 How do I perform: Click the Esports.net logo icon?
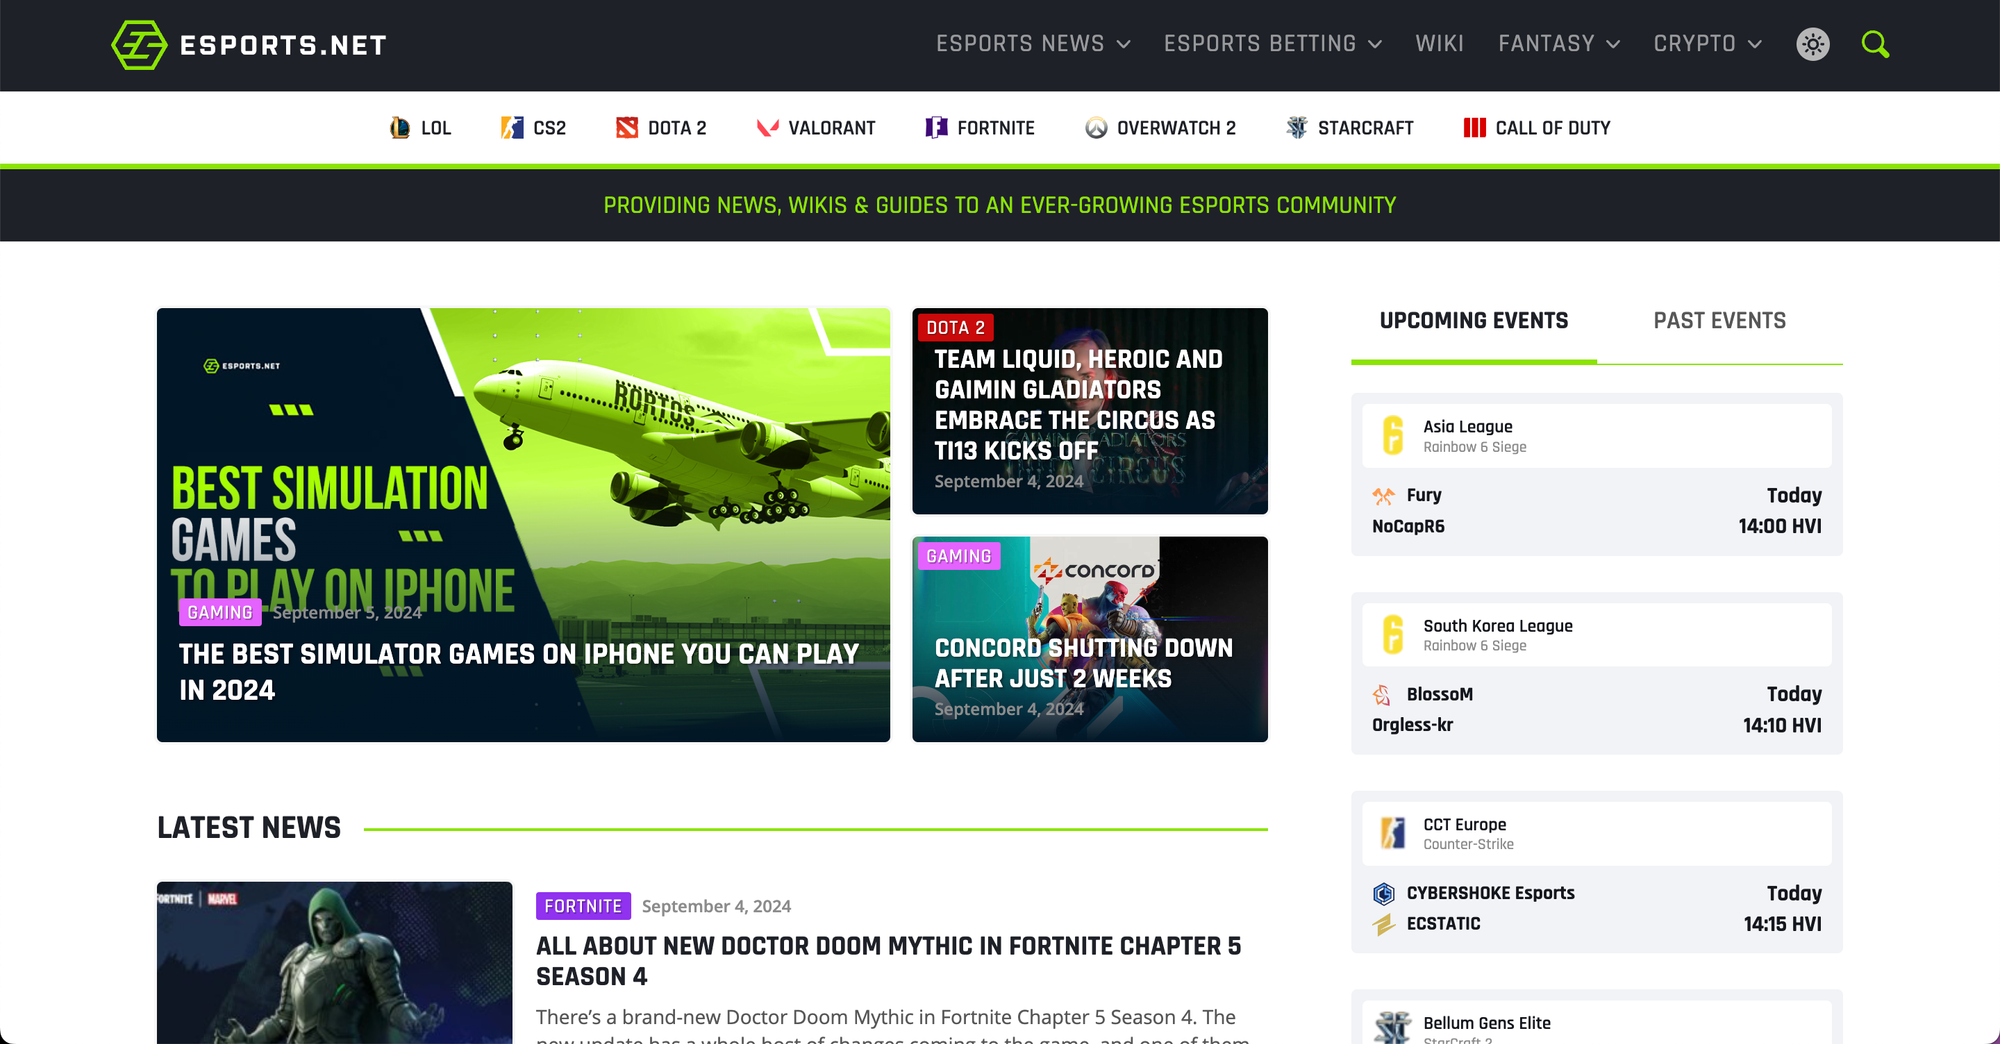(139, 45)
